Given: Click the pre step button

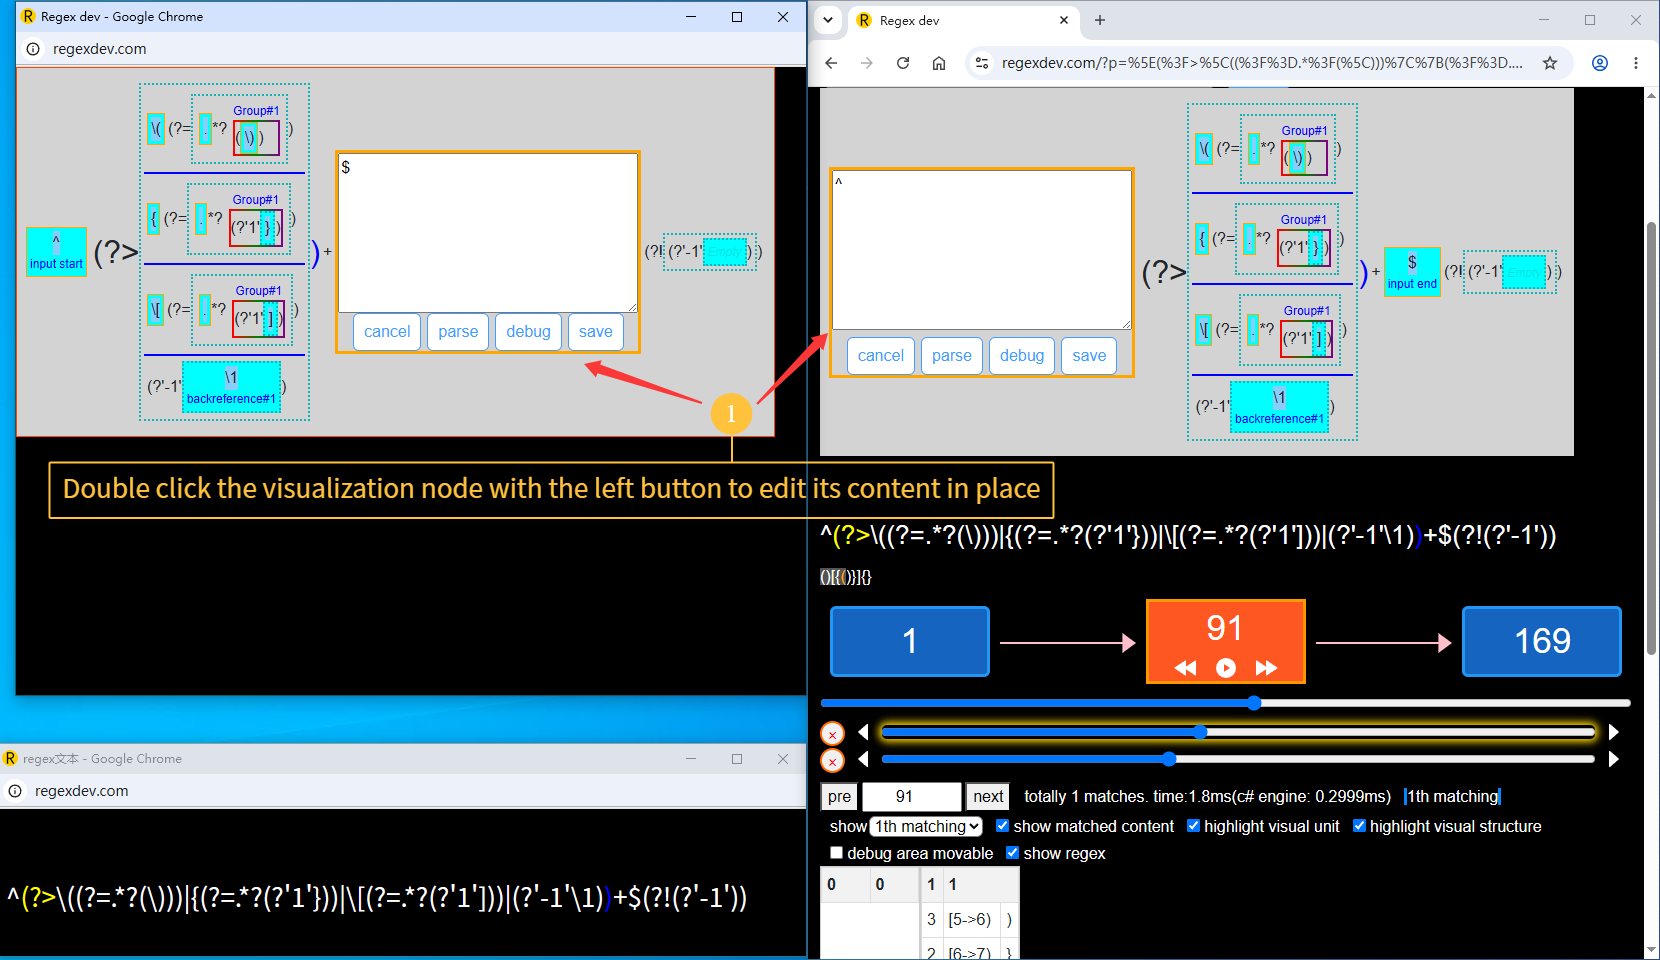Looking at the screenshot, I should (x=839, y=797).
